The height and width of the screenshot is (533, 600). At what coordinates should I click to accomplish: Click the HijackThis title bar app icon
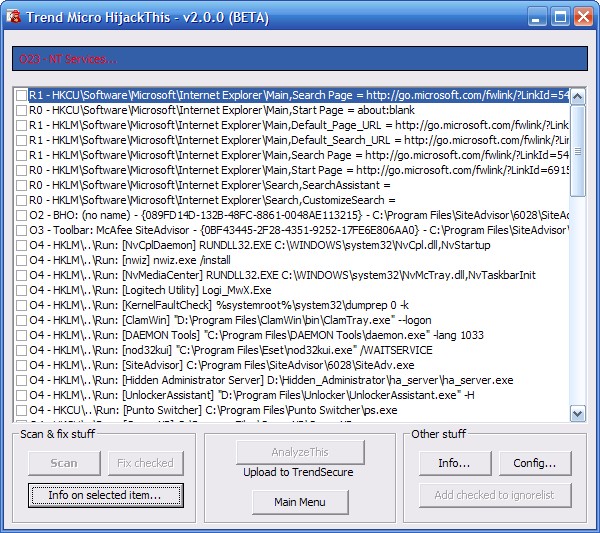(x=14, y=17)
